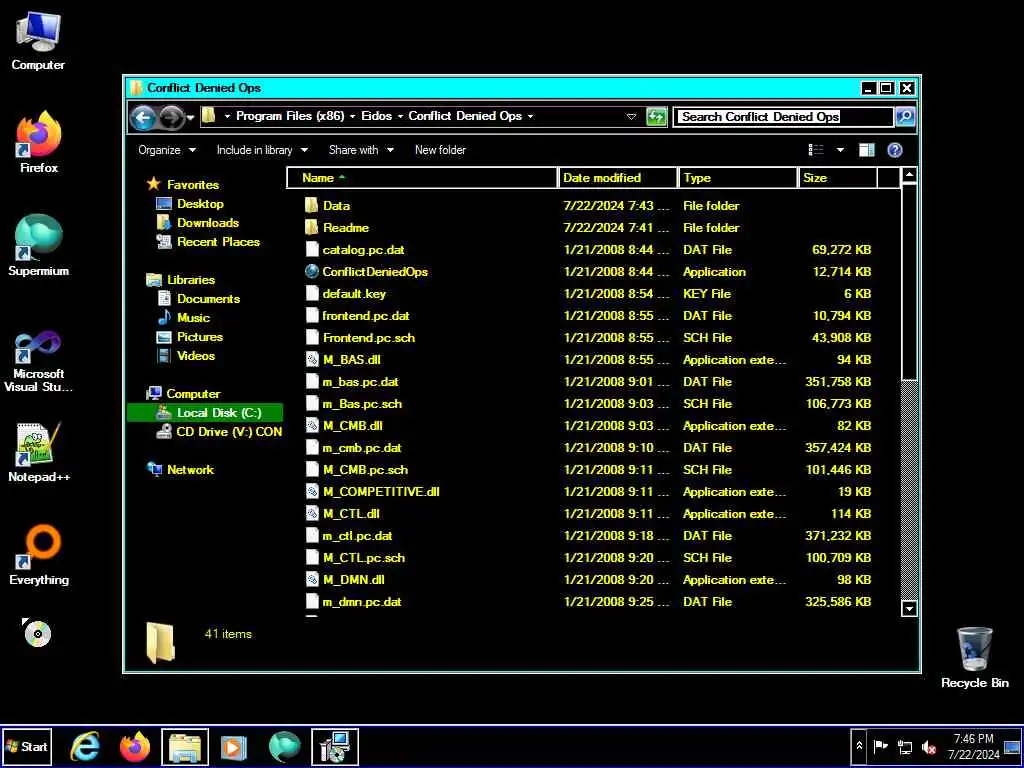Click the Explorer Back navigation arrow
The width and height of the screenshot is (1024, 768).
tap(143, 118)
